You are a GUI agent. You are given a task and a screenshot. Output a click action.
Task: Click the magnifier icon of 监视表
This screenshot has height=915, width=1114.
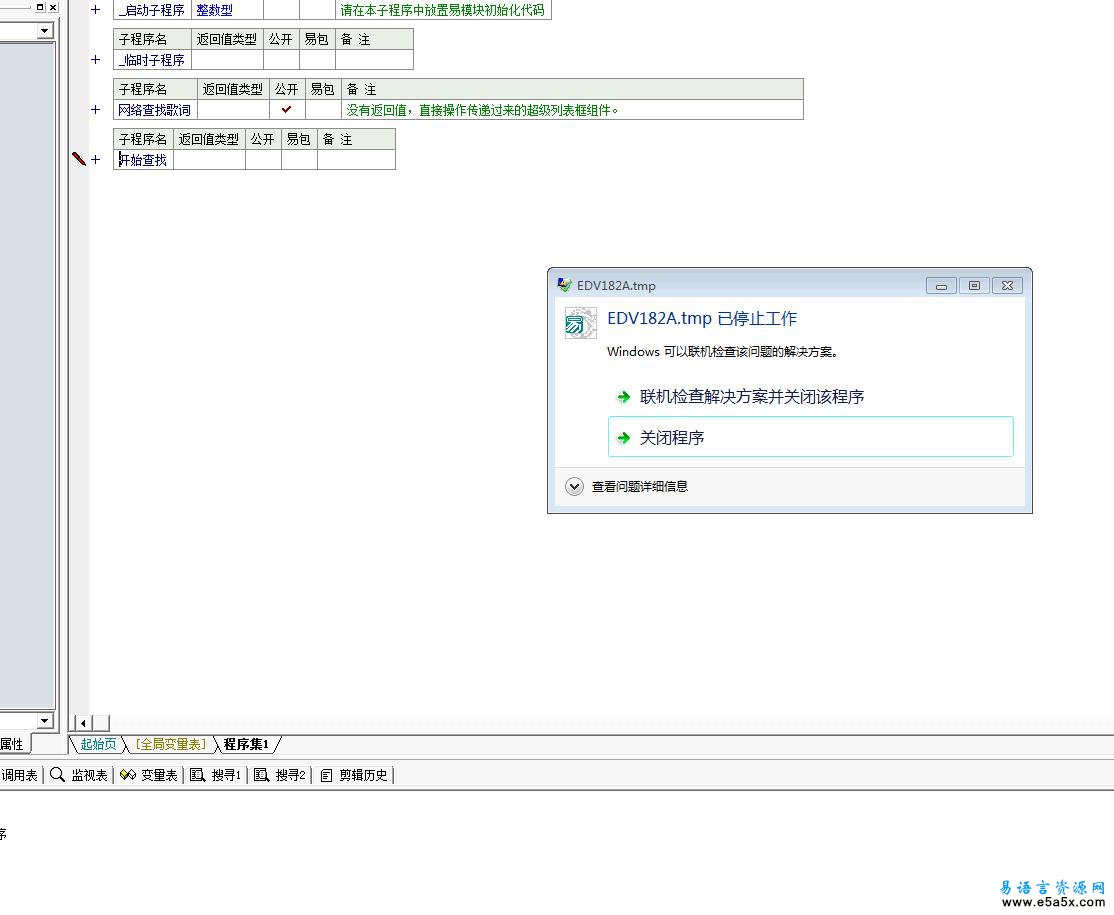coord(58,775)
